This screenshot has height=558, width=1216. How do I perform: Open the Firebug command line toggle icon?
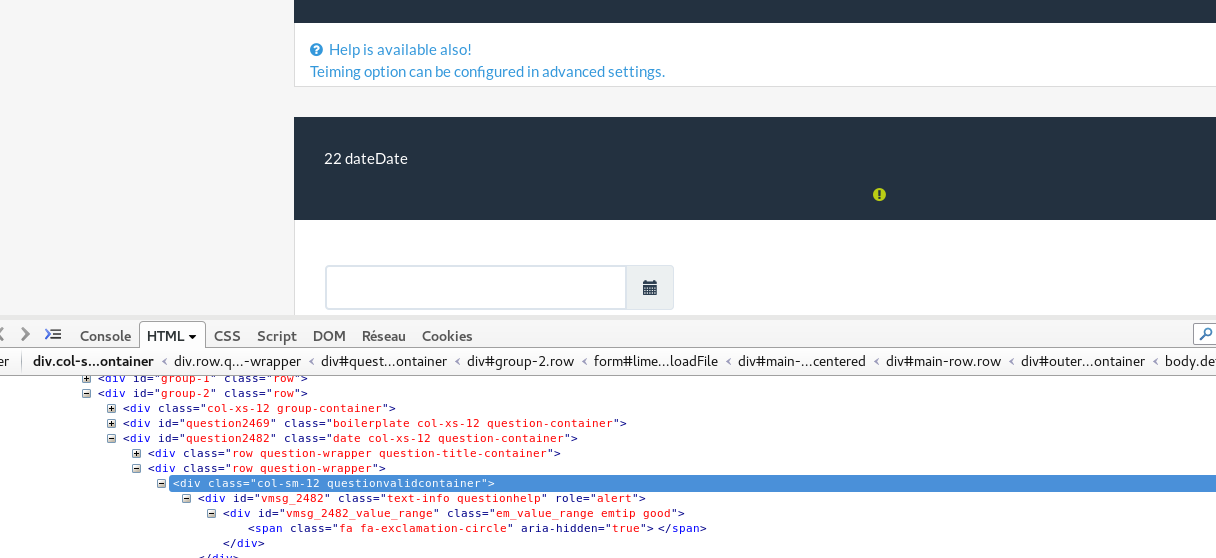(x=53, y=335)
